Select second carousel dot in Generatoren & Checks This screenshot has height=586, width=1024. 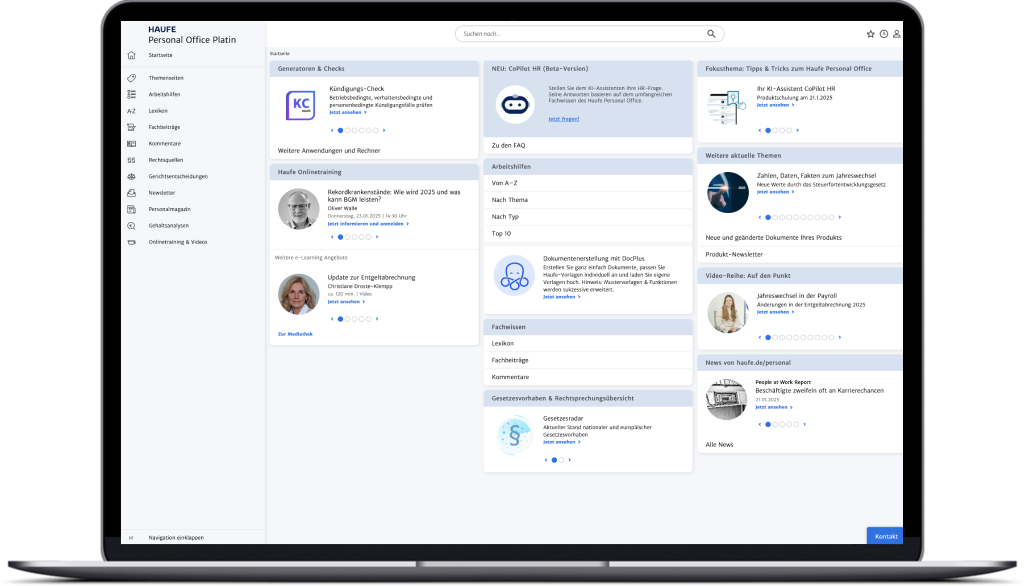[x=347, y=130]
